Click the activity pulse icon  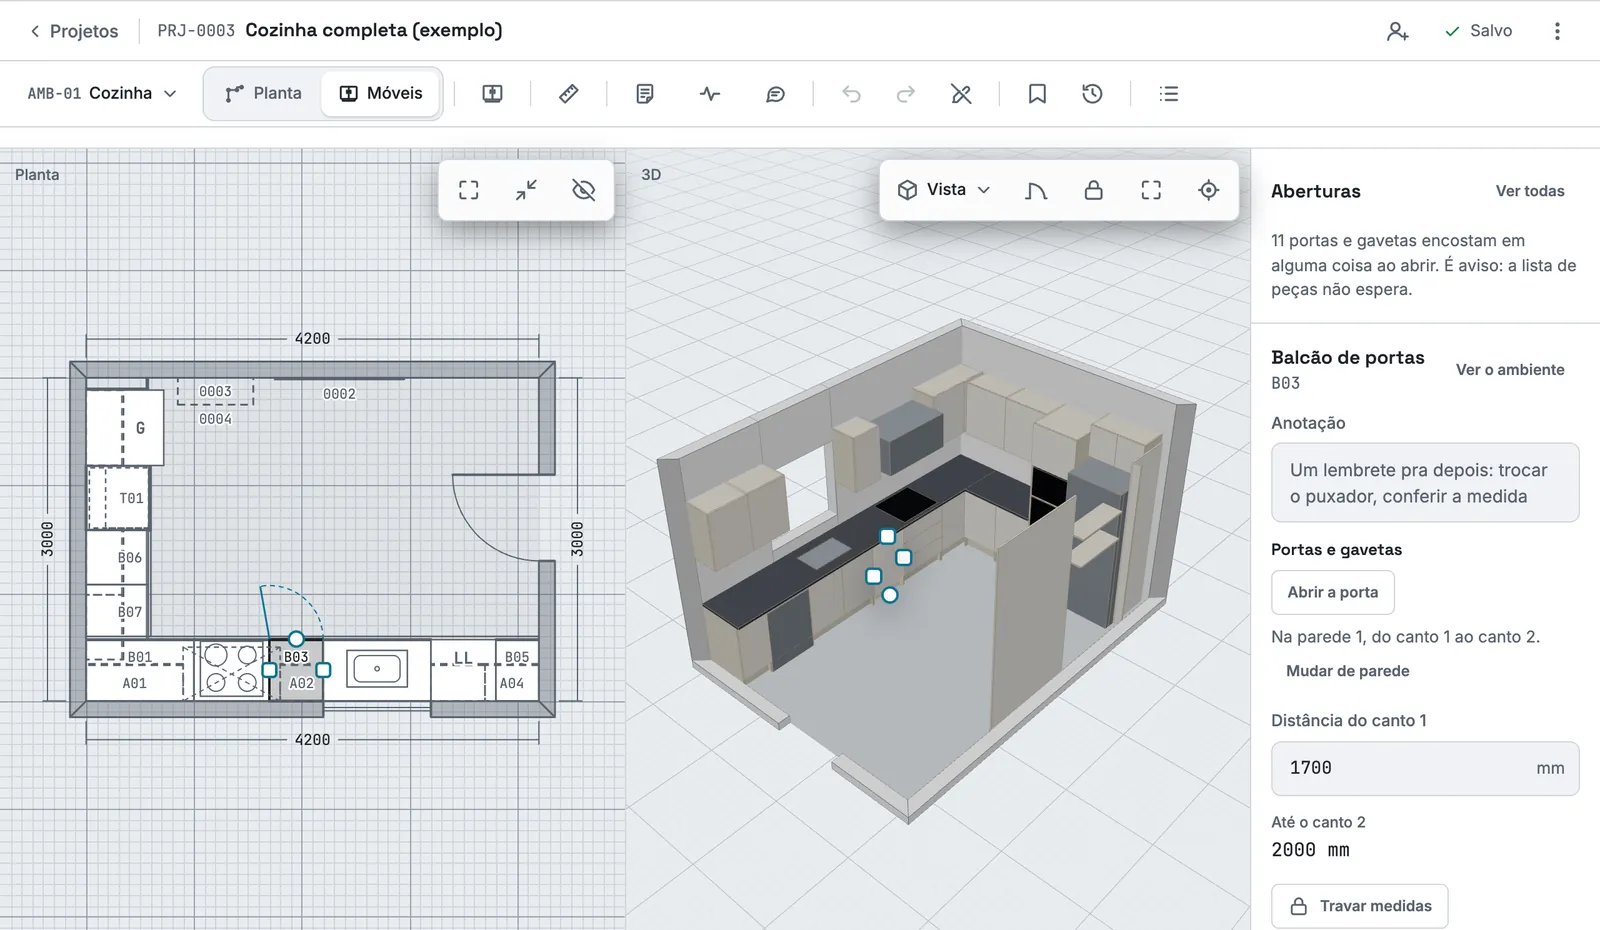[710, 94]
